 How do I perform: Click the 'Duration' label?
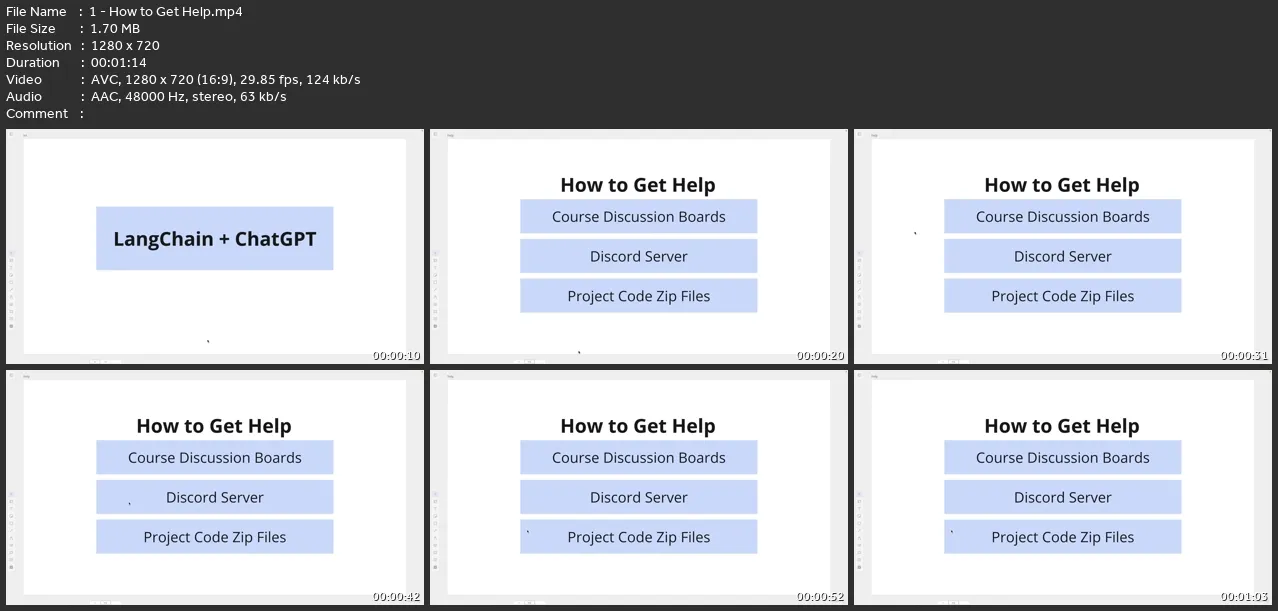click(34, 63)
